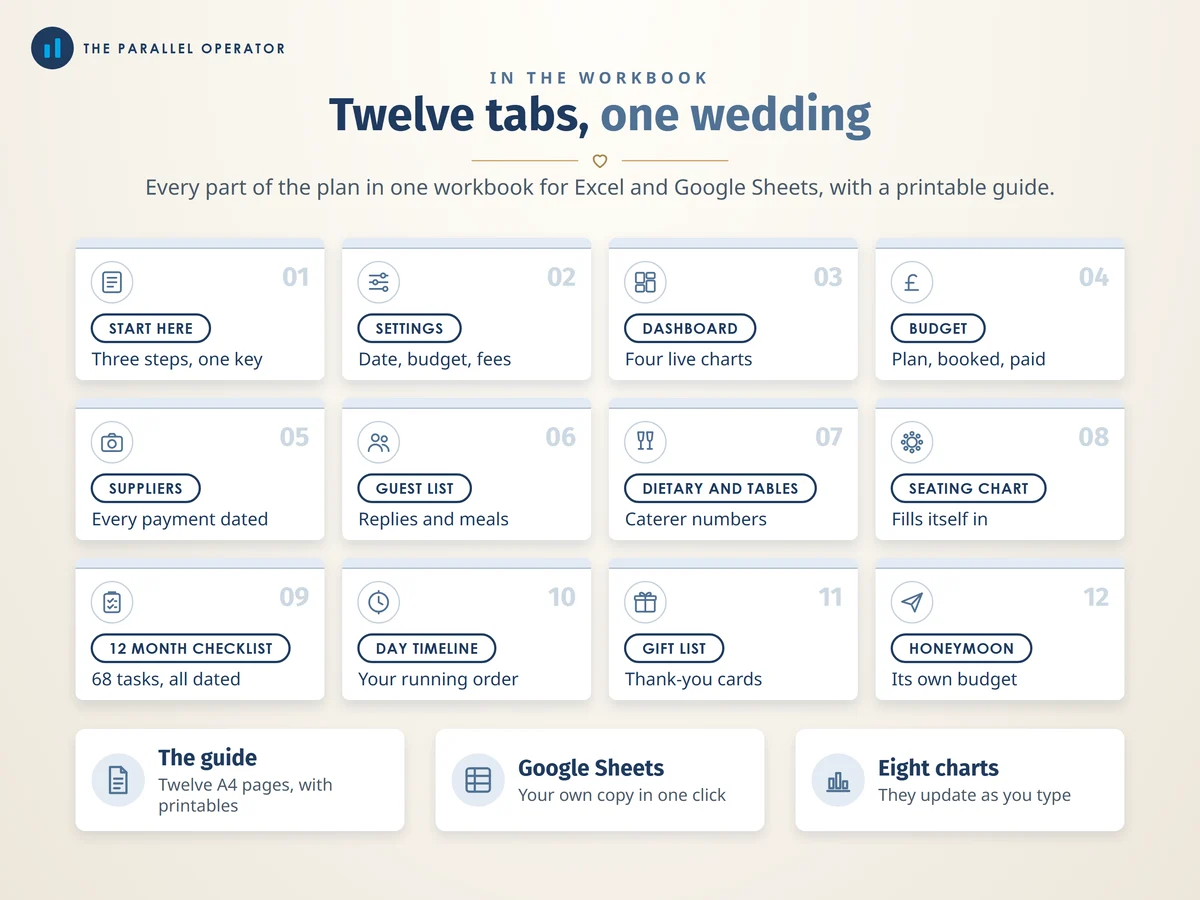Click 'Three steps, one key' caption
This screenshot has height=900, width=1200.
click(x=177, y=359)
